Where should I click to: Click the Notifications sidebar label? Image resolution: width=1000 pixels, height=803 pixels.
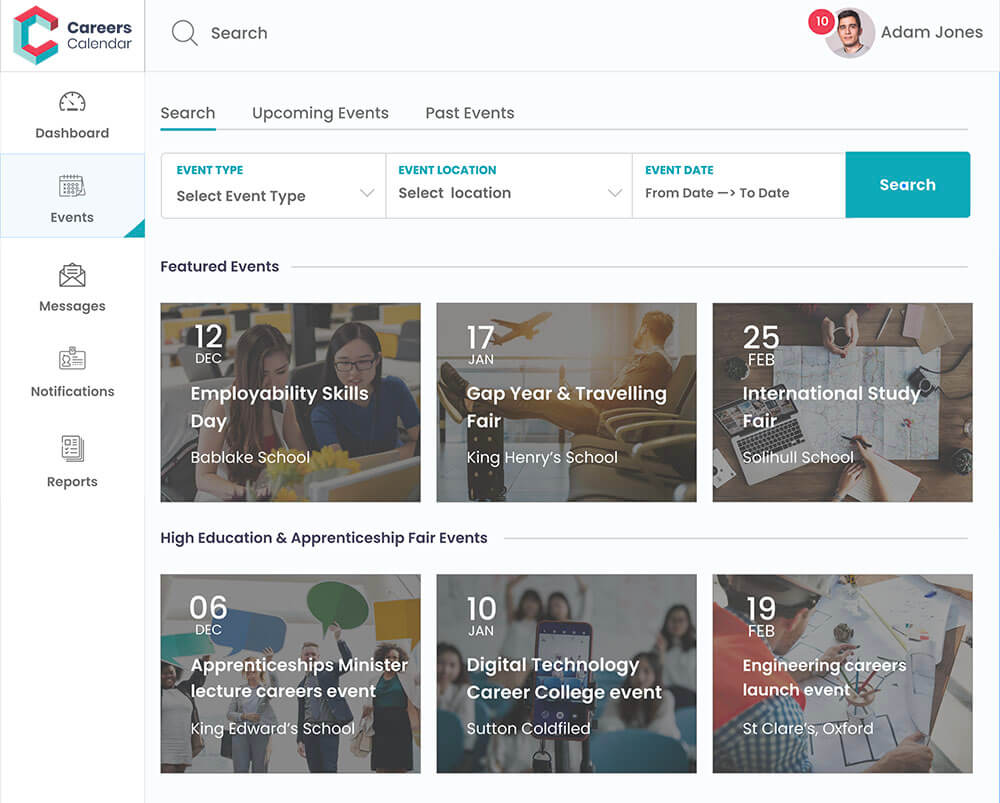73,392
